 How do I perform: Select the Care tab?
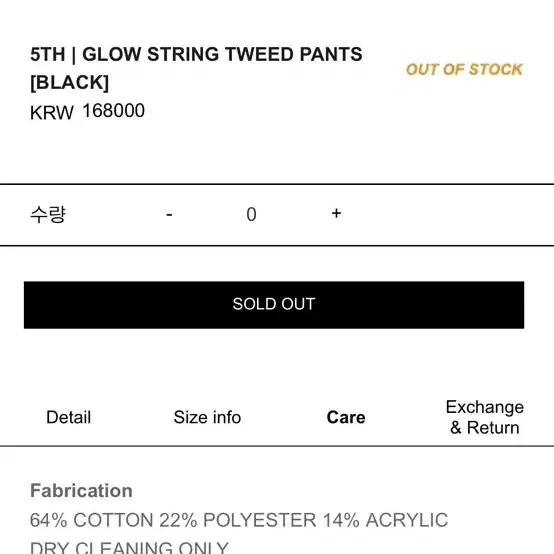(x=346, y=417)
